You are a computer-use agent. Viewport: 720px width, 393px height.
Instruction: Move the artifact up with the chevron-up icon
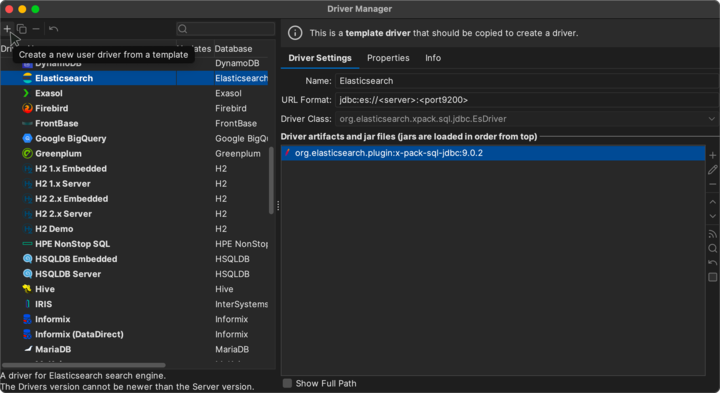(713, 202)
